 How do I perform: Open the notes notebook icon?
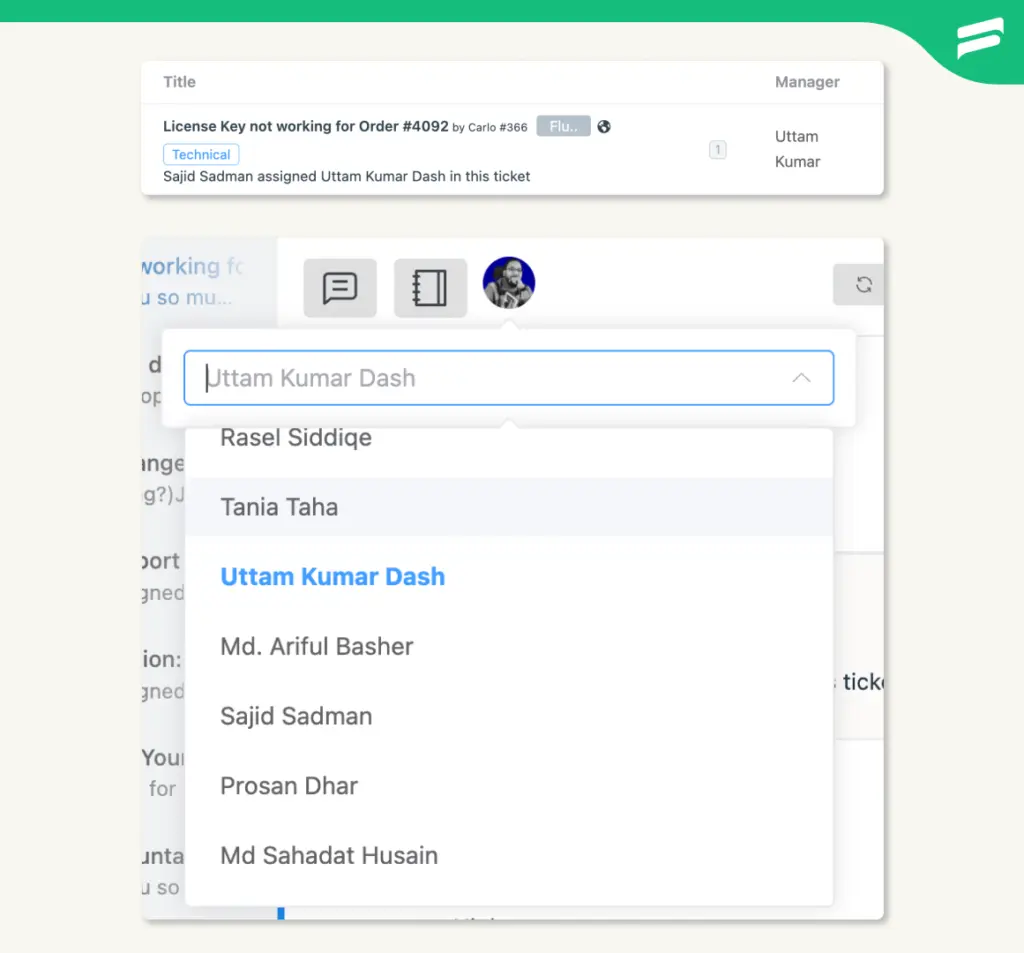click(x=430, y=288)
